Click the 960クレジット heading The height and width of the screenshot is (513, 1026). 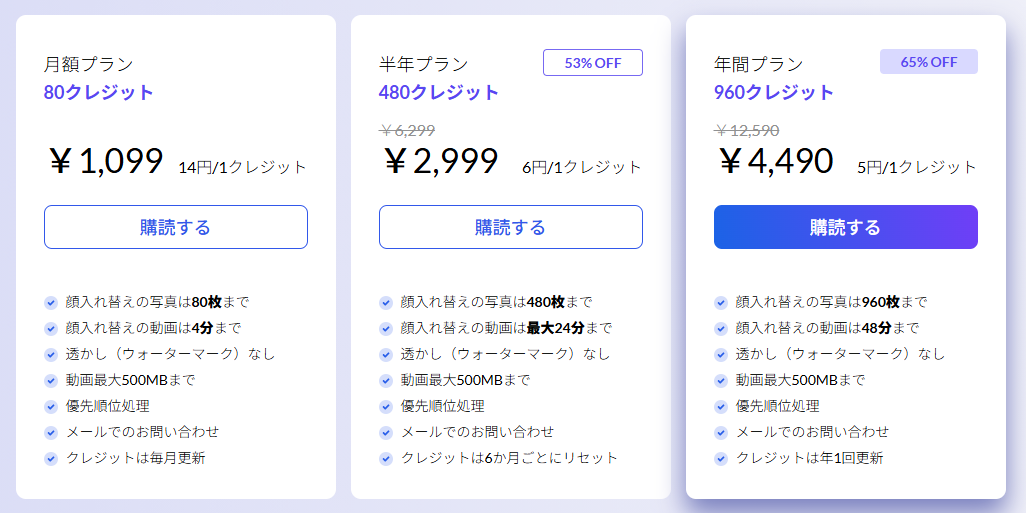click(774, 92)
